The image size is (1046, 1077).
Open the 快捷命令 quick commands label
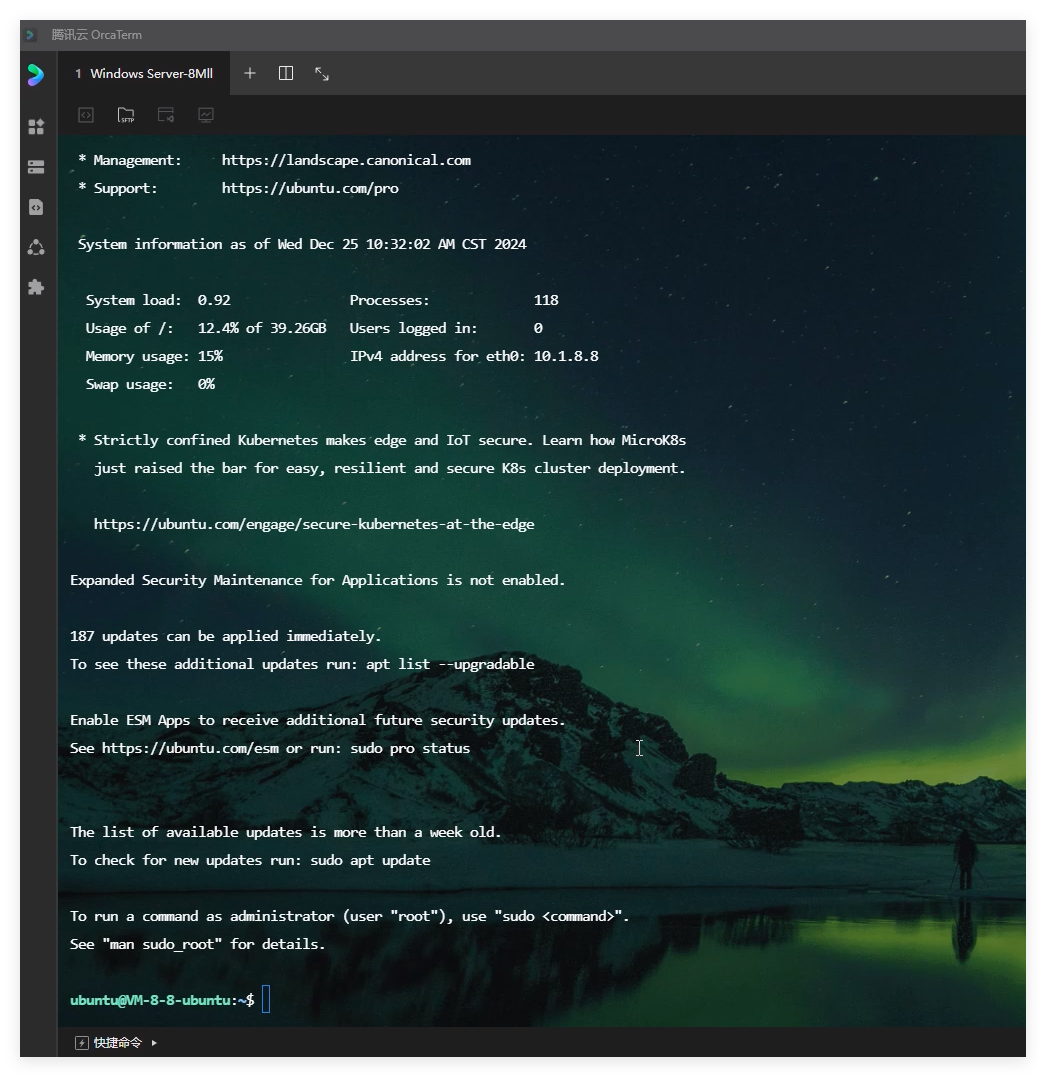117,1043
